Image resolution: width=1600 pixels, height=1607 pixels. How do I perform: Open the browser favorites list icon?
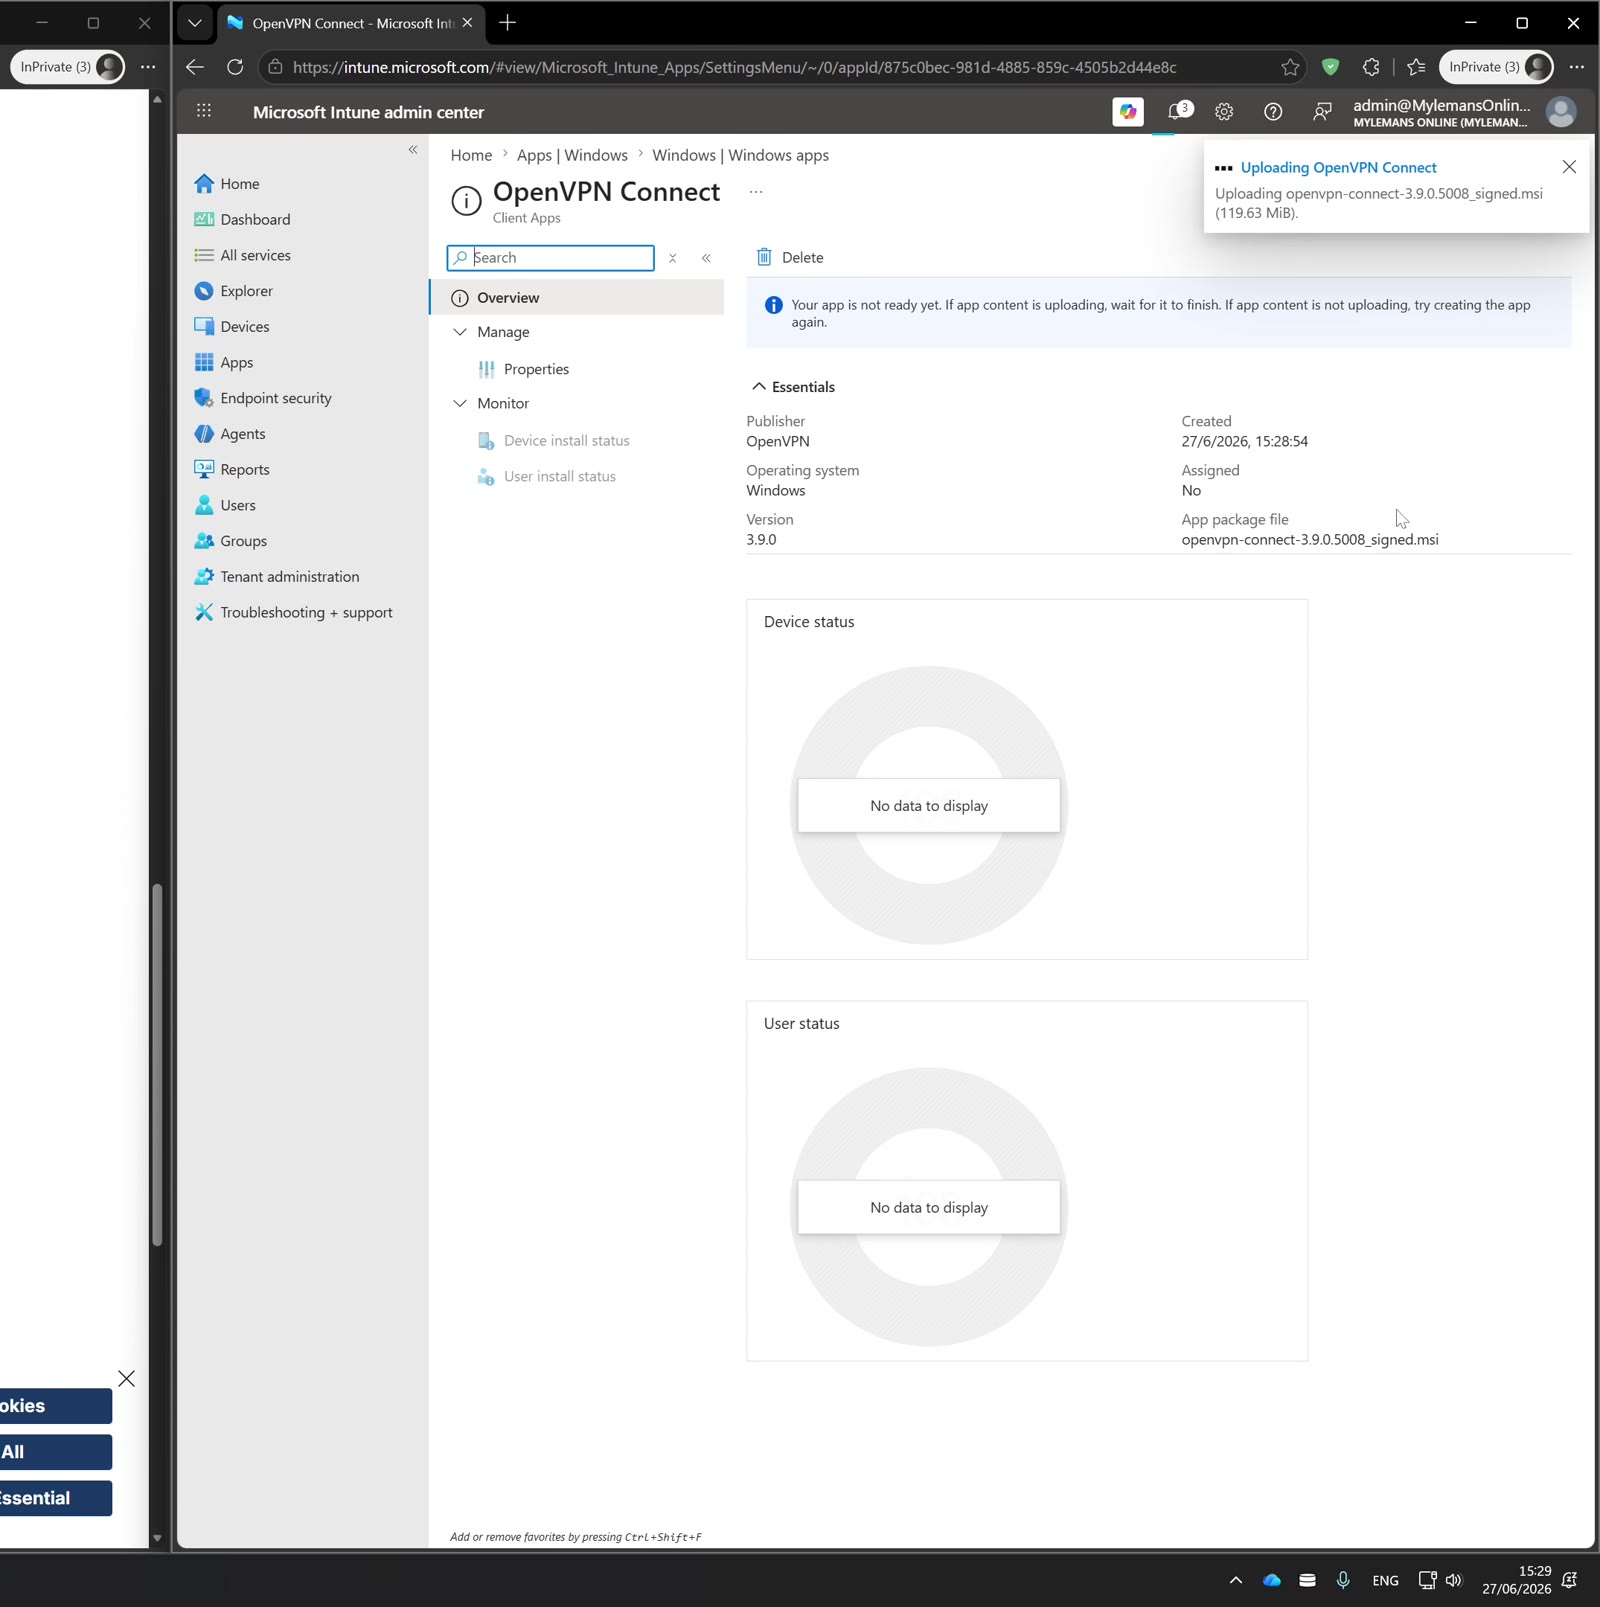pyautogui.click(x=1416, y=67)
